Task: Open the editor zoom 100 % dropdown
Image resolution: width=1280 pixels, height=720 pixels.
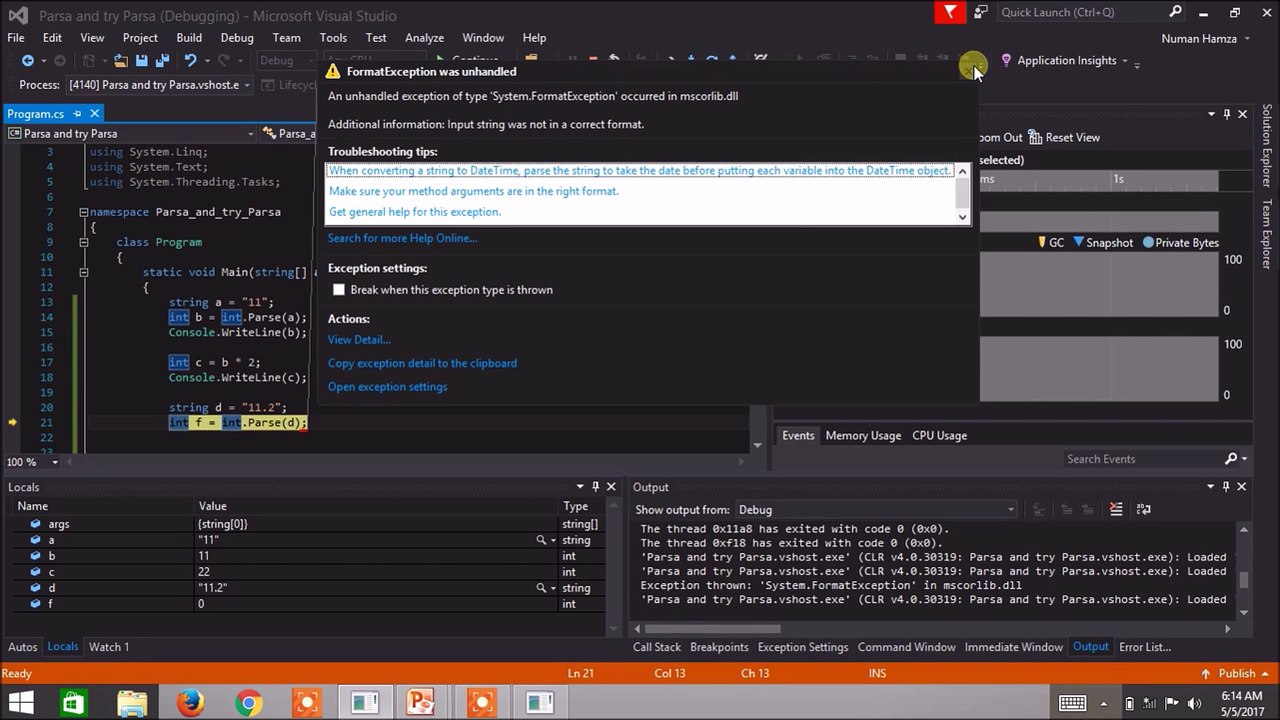Action: coord(55,462)
